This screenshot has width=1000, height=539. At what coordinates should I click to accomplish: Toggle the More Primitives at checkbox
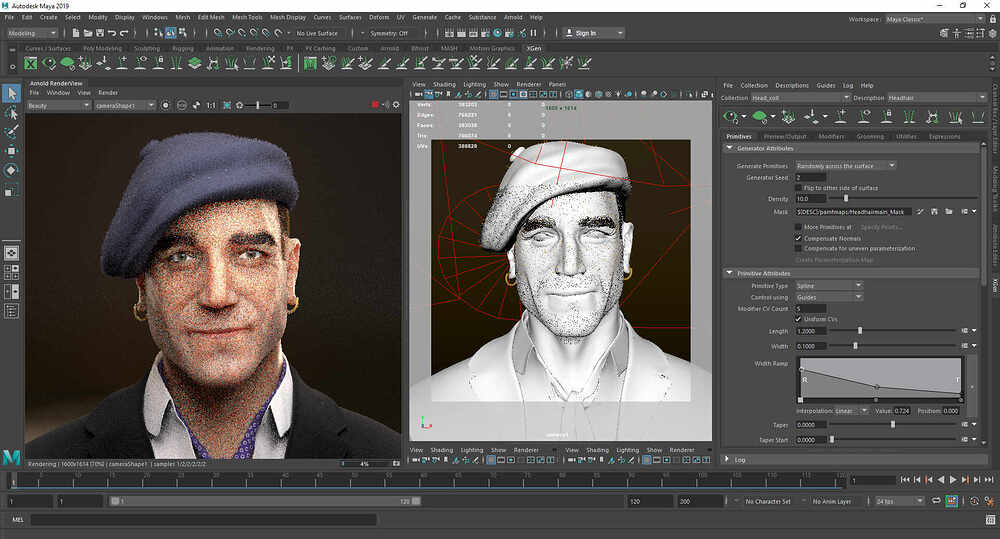pyautogui.click(x=798, y=226)
